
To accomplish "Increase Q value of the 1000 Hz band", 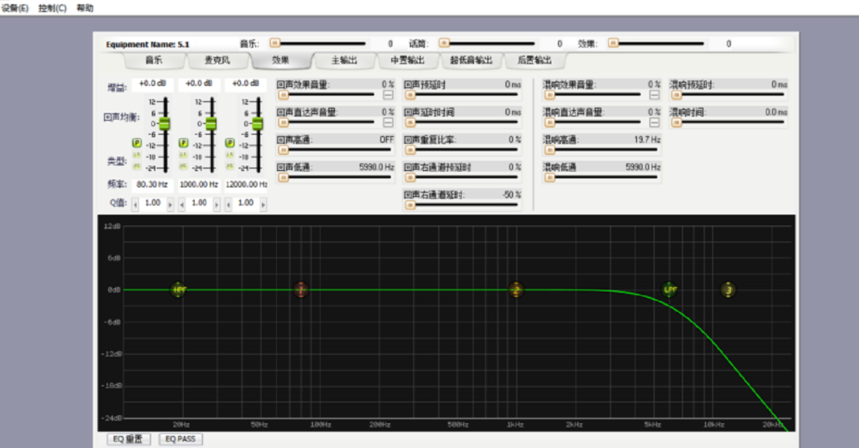I will coord(217,204).
